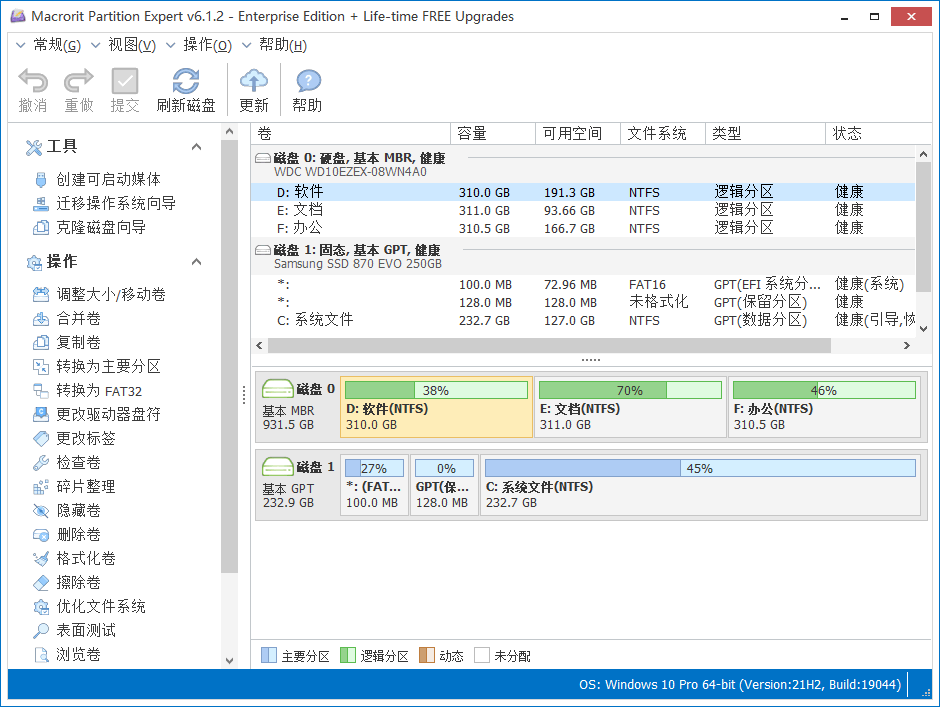Click the 重做 (redo) toolbar icon
This screenshot has width=940, height=707.
coord(79,80)
